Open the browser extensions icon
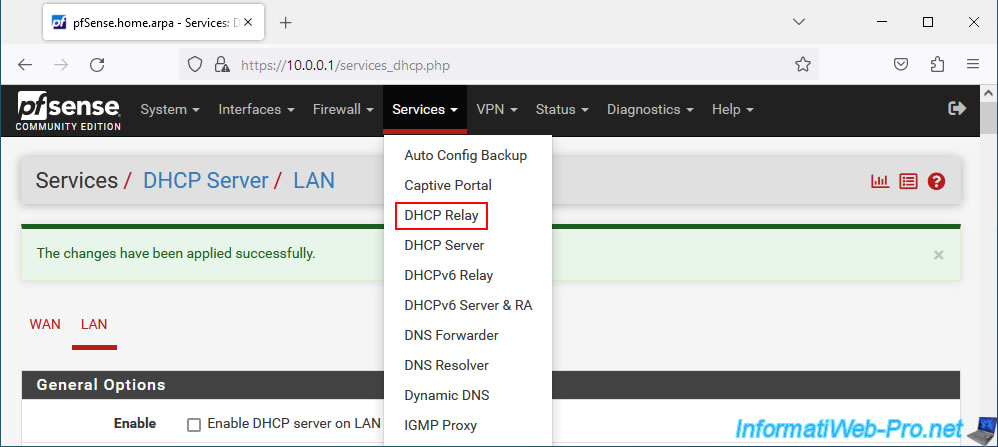The image size is (998, 447). click(937, 64)
